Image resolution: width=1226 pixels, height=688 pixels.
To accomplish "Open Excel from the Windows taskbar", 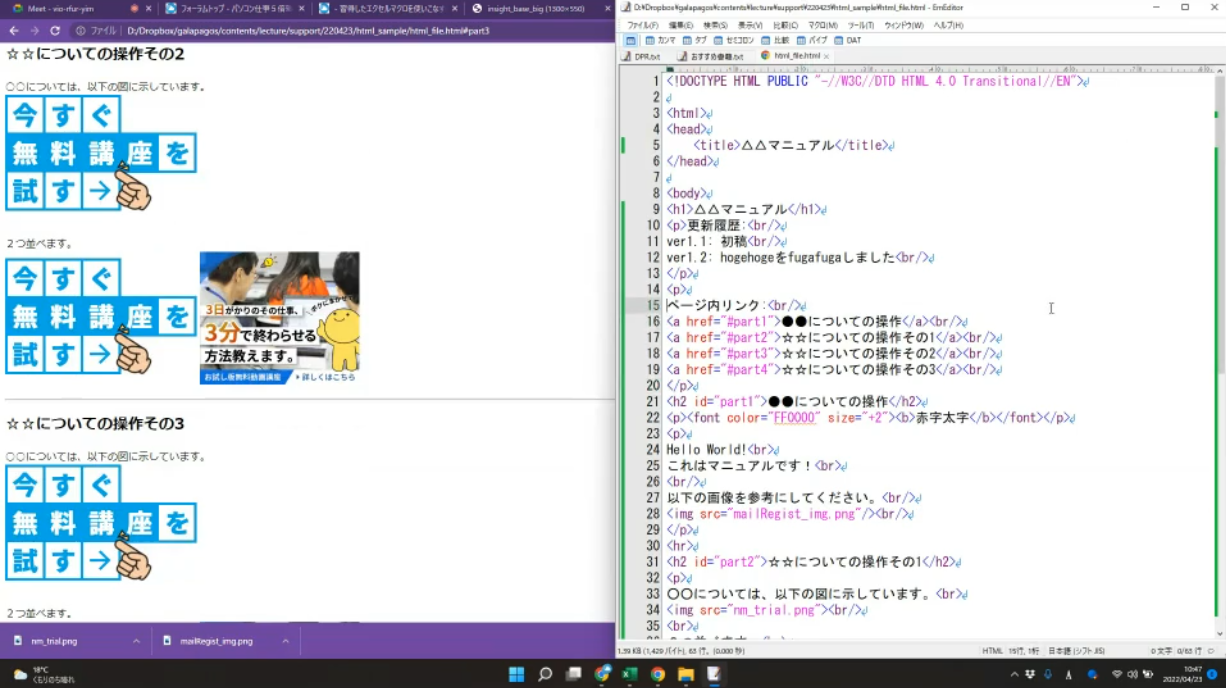I will 630,674.
